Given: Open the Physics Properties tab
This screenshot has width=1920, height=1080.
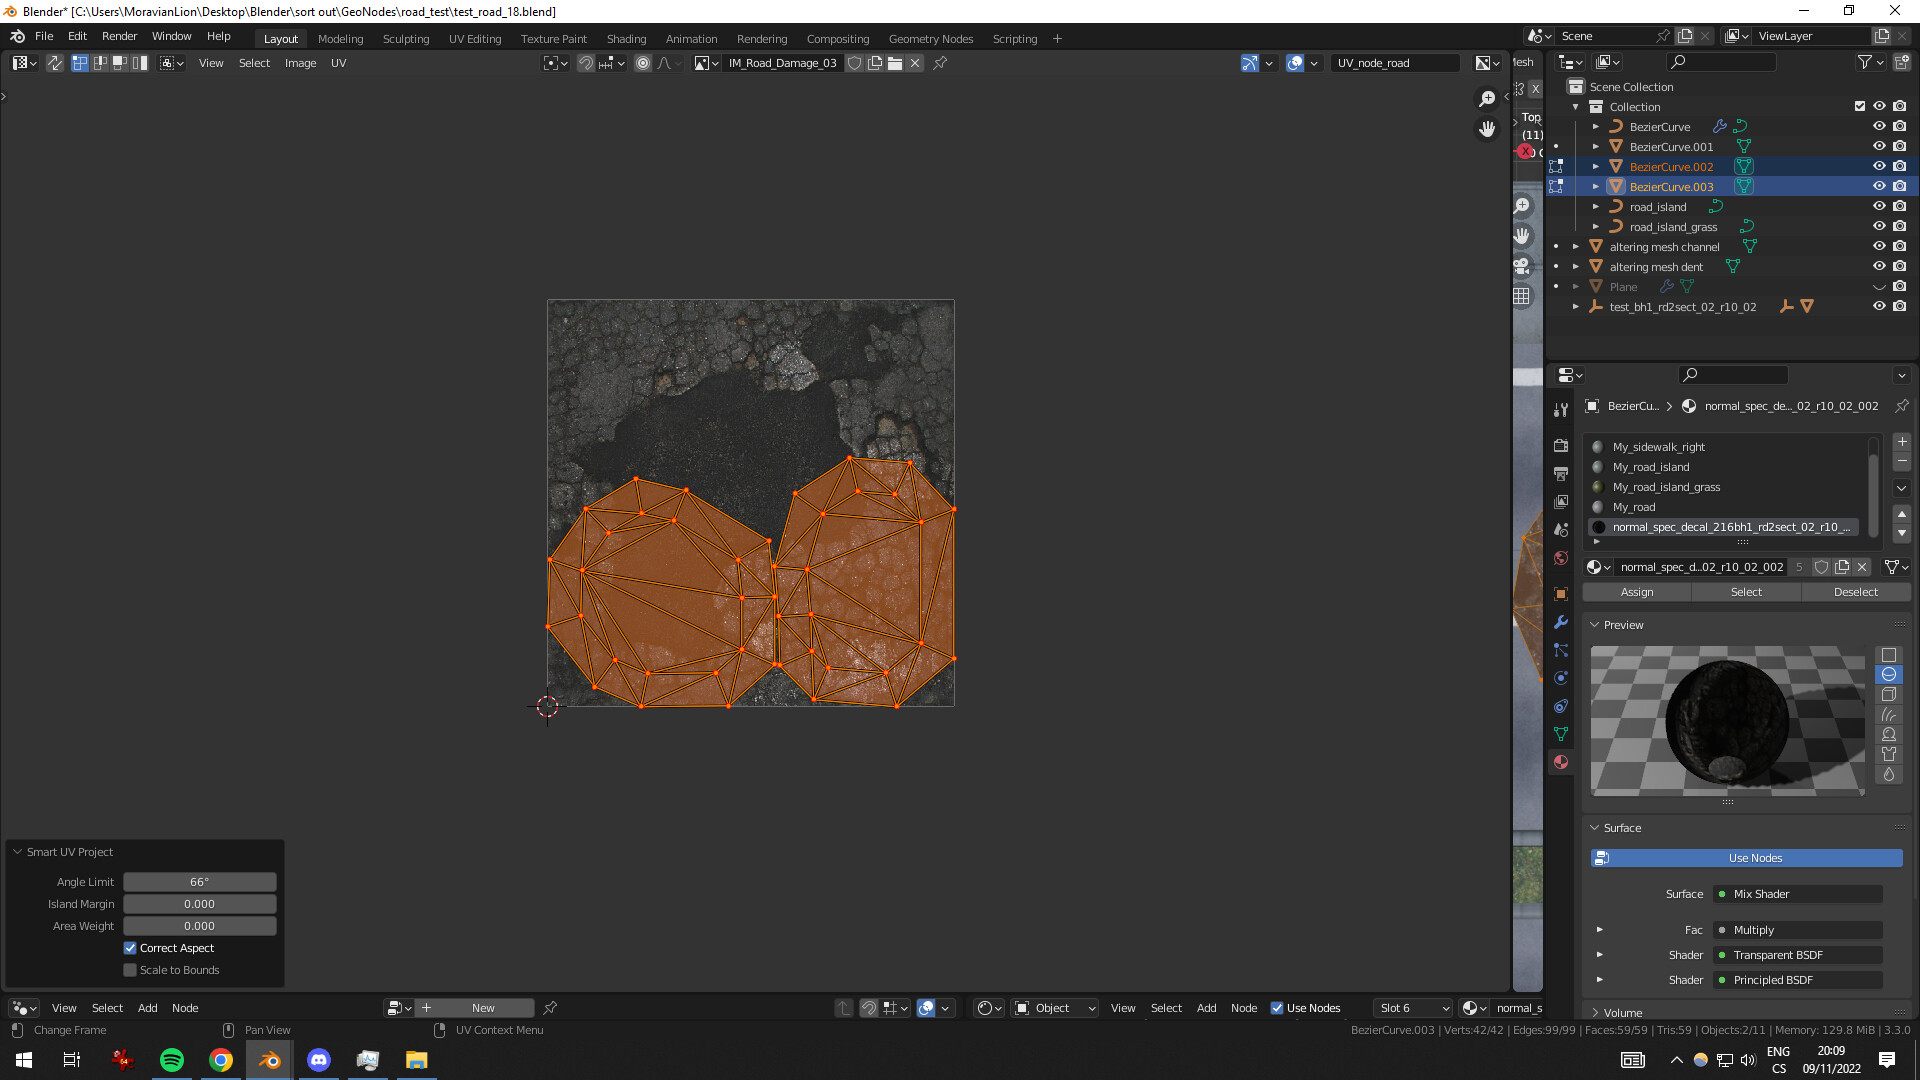Looking at the screenshot, I should (x=1561, y=678).
